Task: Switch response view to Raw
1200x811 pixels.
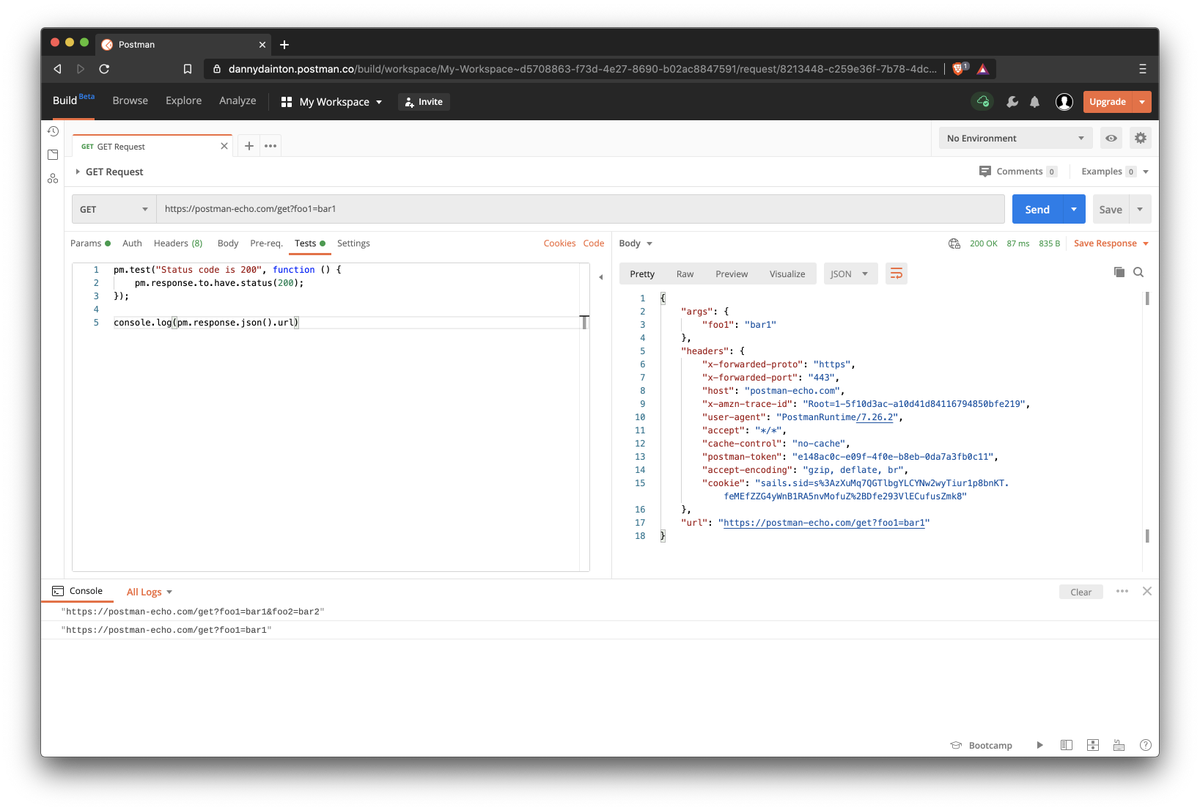Action: click(685, 274)
